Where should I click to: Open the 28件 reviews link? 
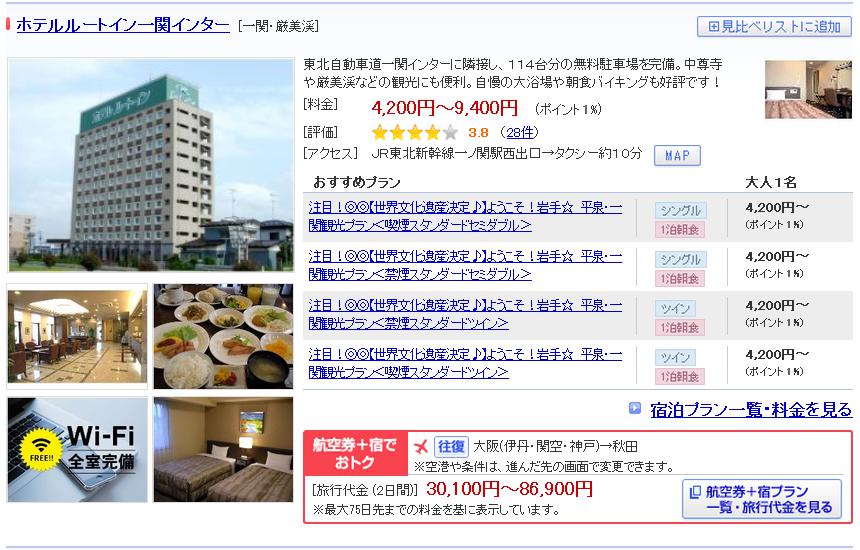tap(519, 132)
